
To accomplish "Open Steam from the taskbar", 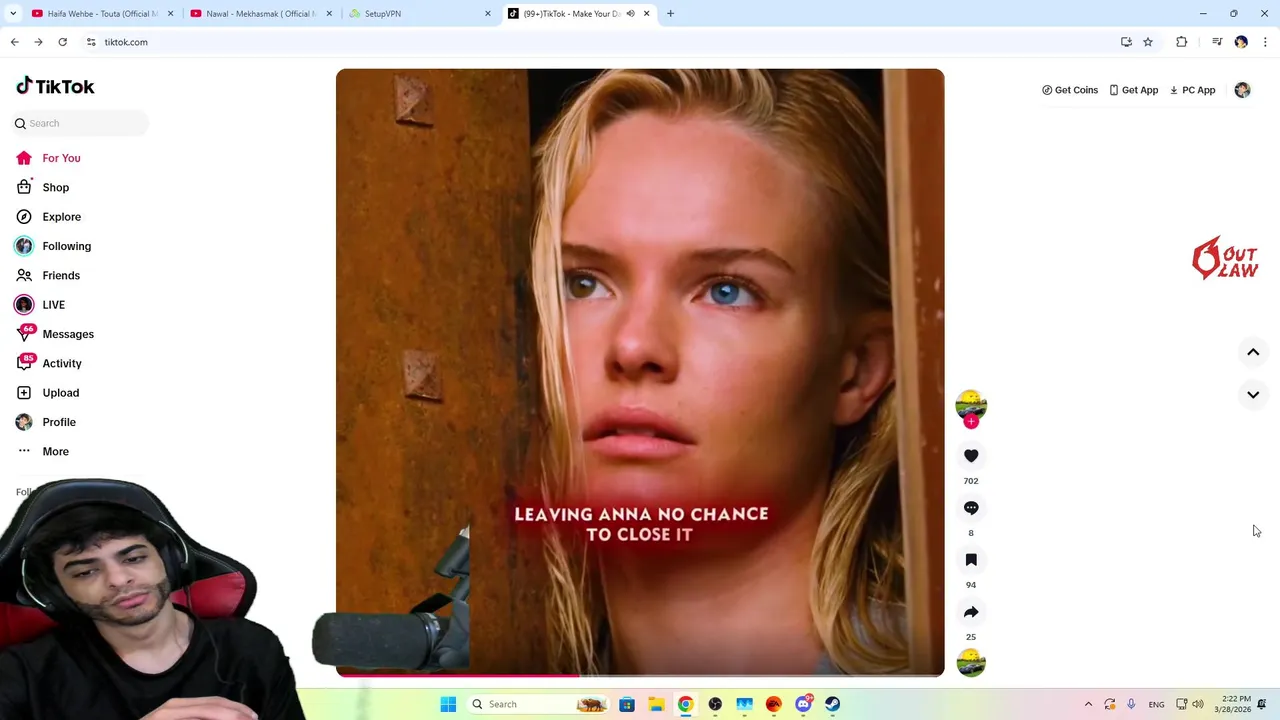I will (x=832, y=704).
